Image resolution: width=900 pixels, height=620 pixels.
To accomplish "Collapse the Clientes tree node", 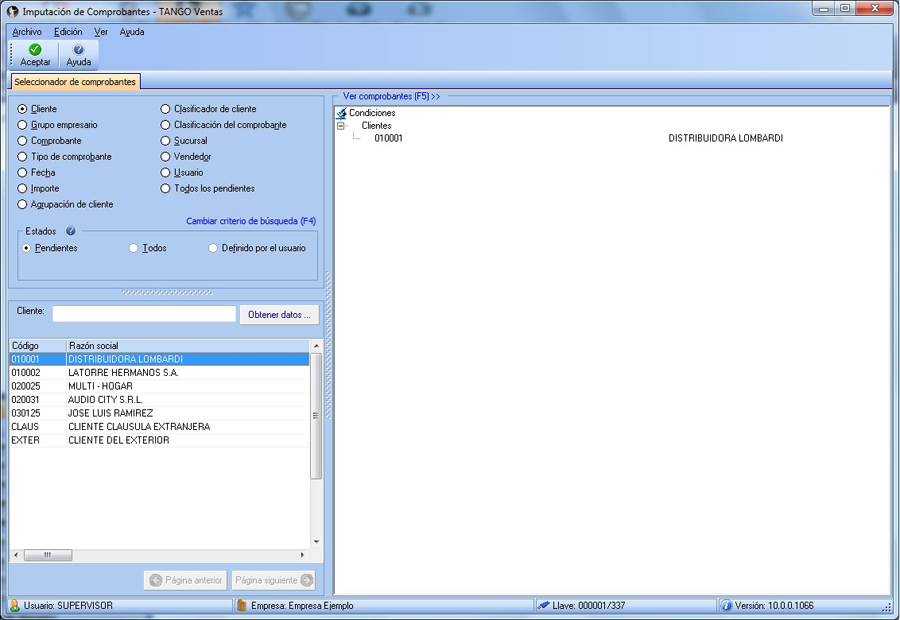I will tap(341, 126).
